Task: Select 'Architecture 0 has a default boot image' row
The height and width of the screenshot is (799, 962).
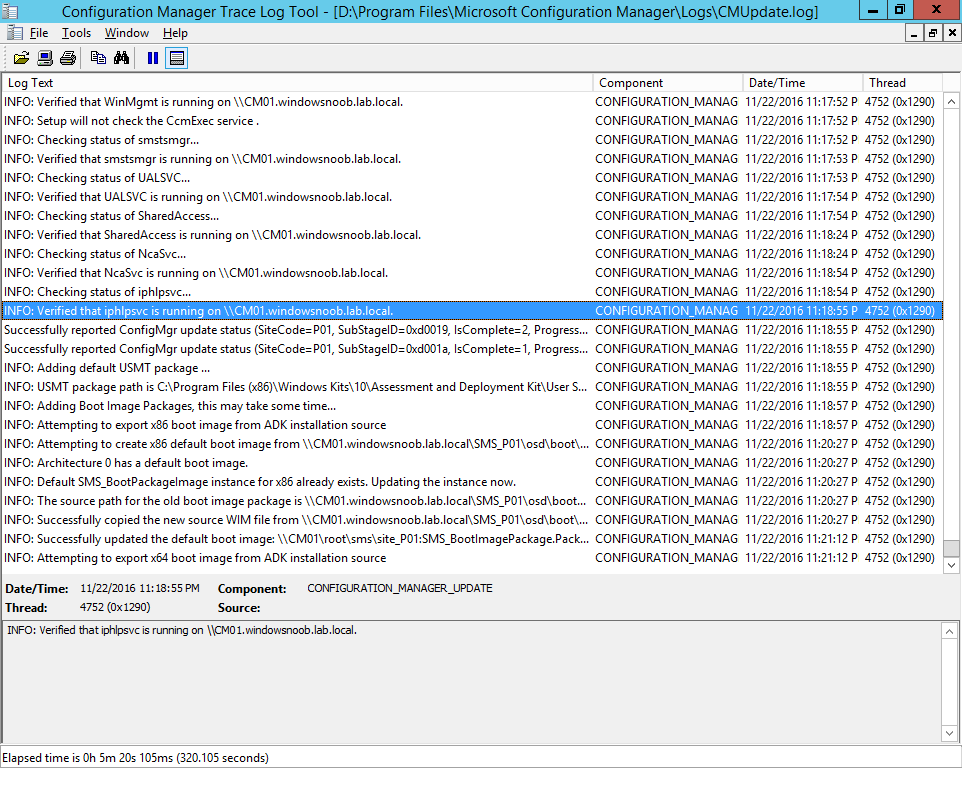Action: tap(472, 463)
